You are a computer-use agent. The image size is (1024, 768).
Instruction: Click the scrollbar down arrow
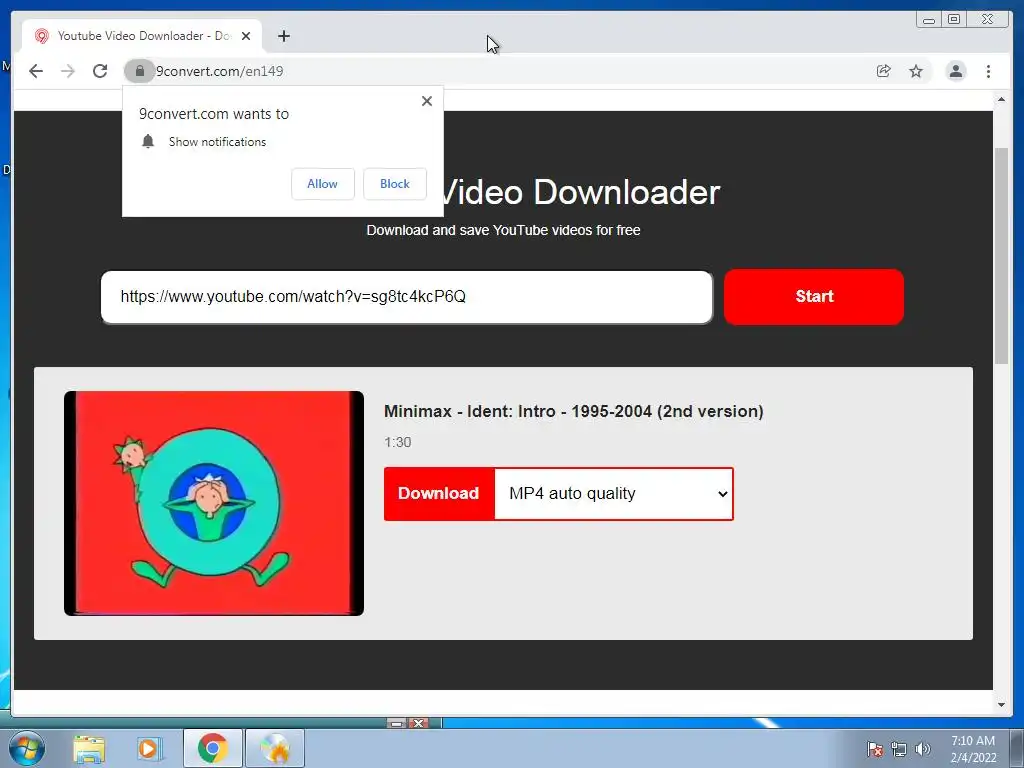point(1001,705)
